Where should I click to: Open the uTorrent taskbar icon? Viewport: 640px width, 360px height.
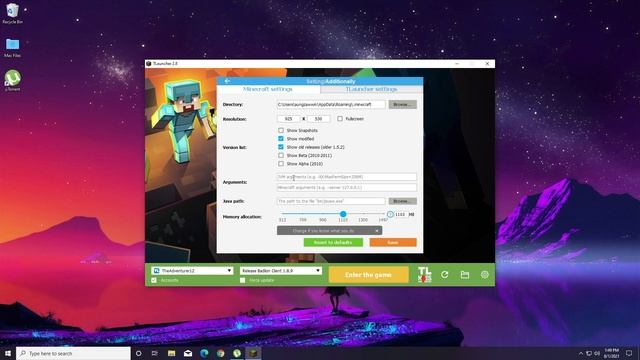pyautogui.click(x=237, y=353)
